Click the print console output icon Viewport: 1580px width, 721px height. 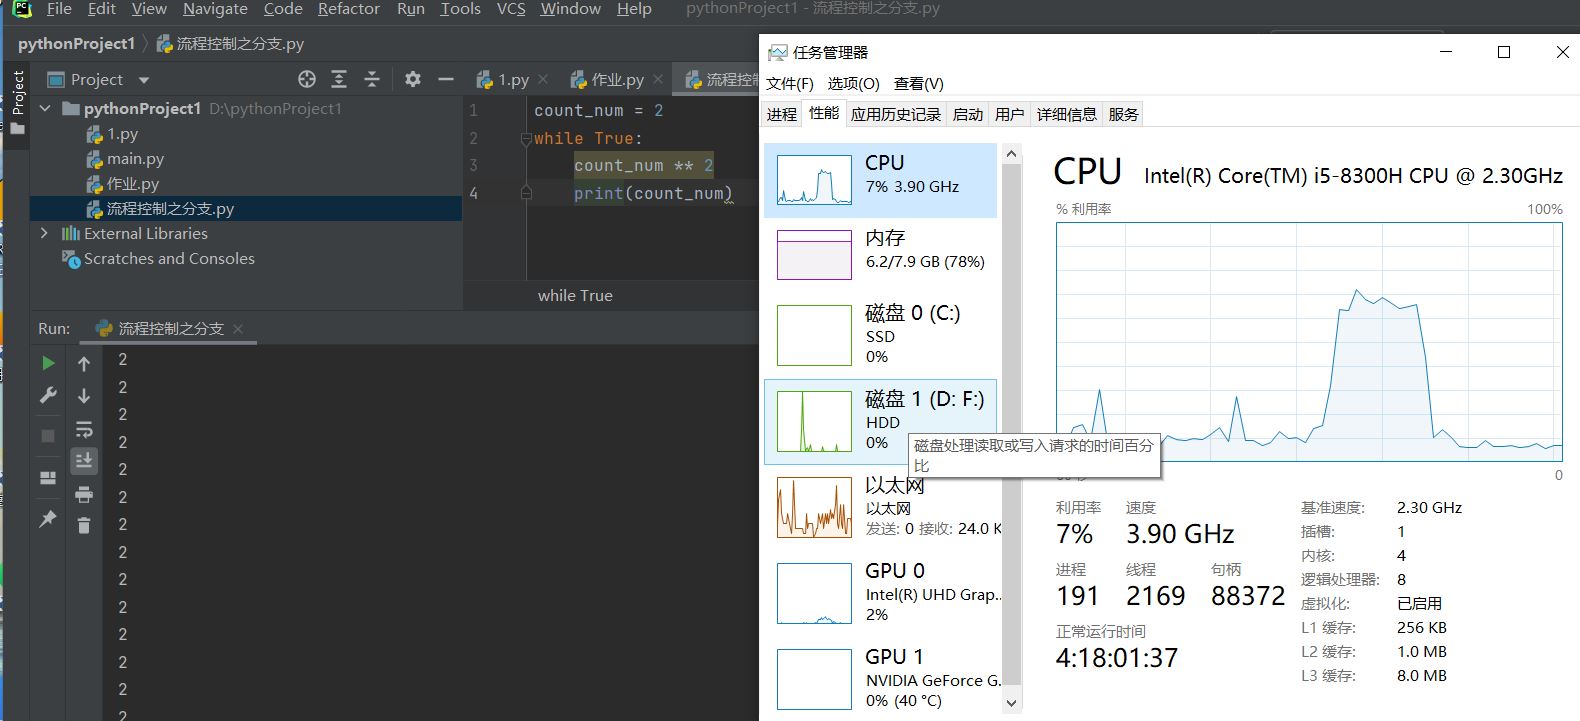coord(84,494)
